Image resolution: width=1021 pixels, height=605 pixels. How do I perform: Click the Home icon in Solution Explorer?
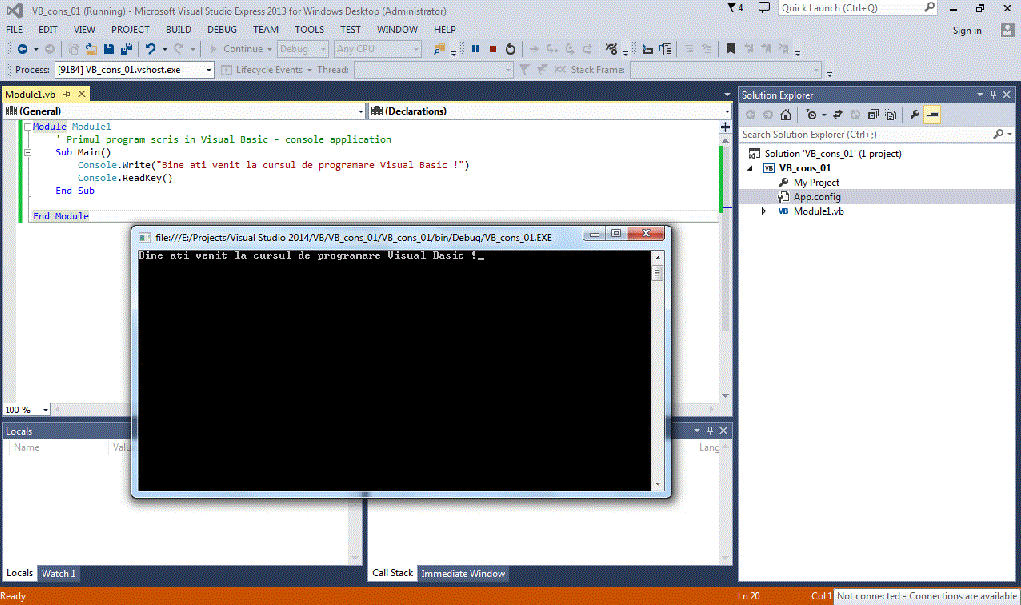[786, 115]
